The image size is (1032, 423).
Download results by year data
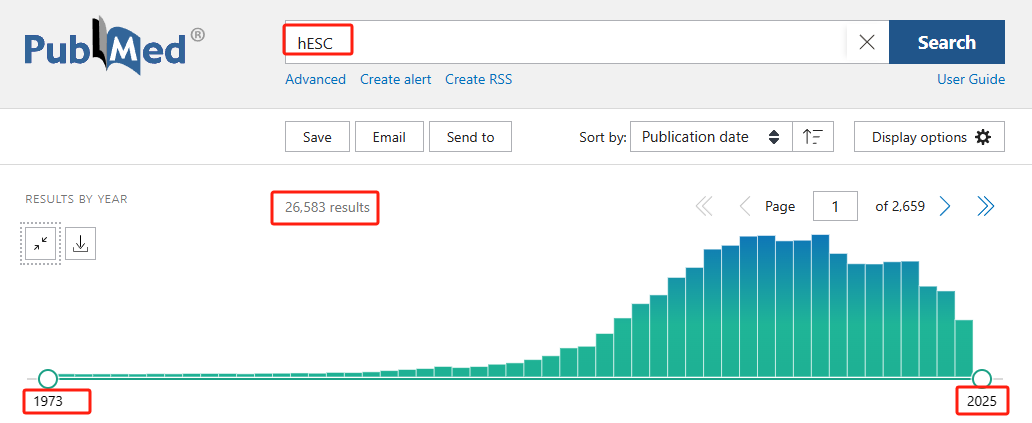(x=80, y=243)
